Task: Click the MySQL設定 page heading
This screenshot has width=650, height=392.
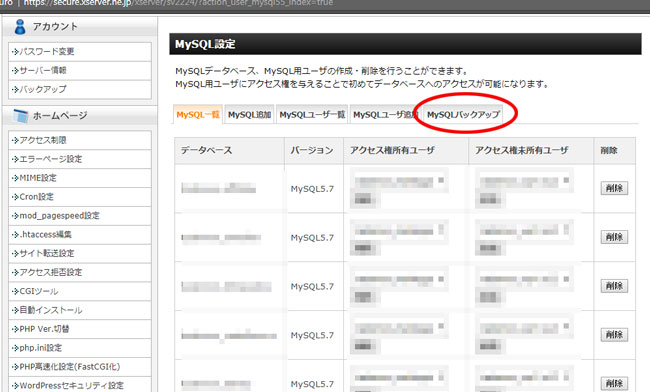Action: tap(205, 44)
